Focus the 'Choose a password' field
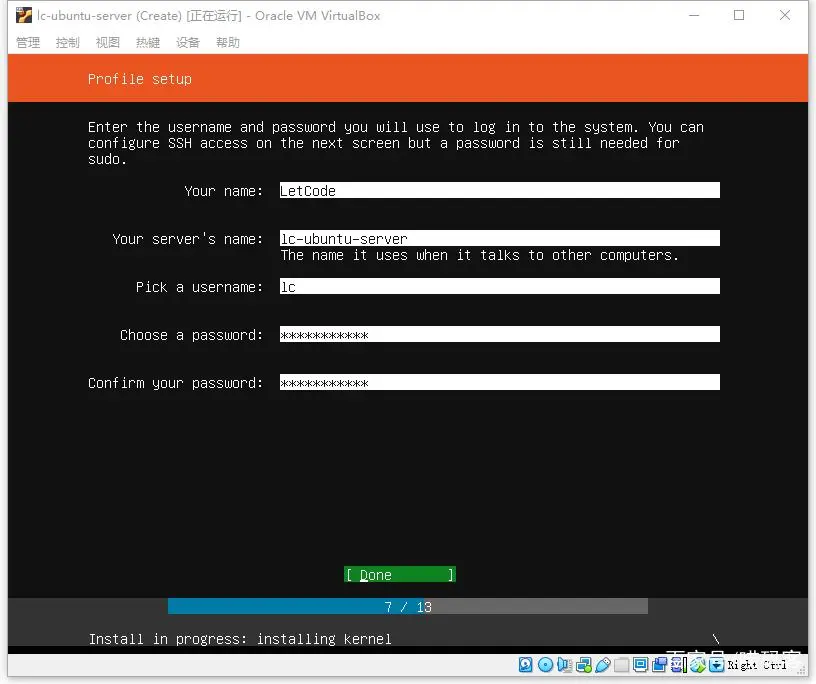Image resolution: width=816 pixels, height=684 pixels. click(500, 334)
